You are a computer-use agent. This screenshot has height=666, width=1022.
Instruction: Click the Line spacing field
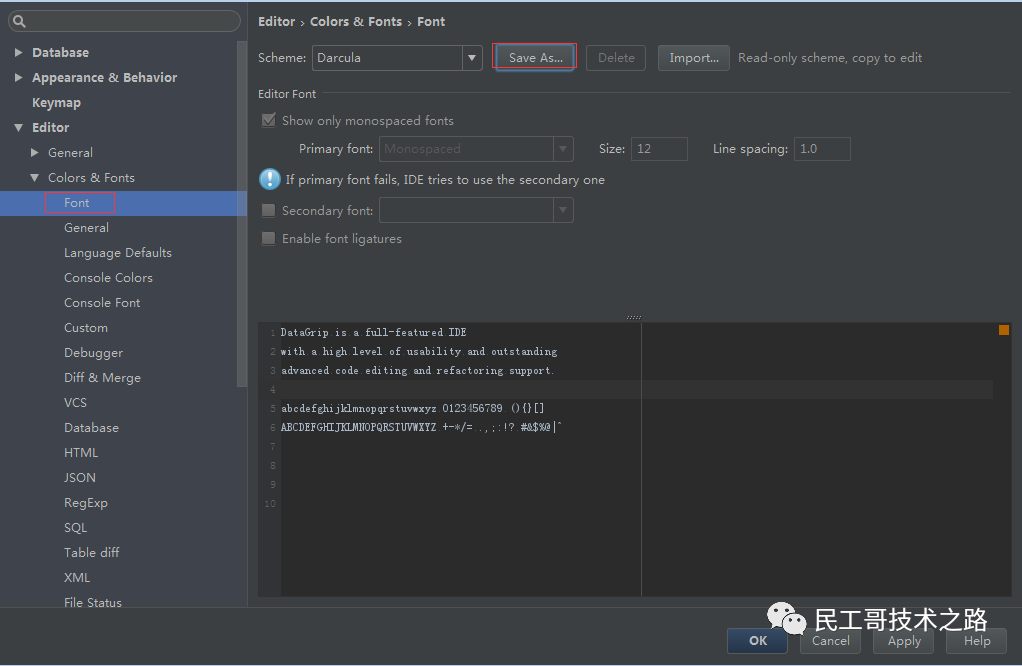[822, 149]
